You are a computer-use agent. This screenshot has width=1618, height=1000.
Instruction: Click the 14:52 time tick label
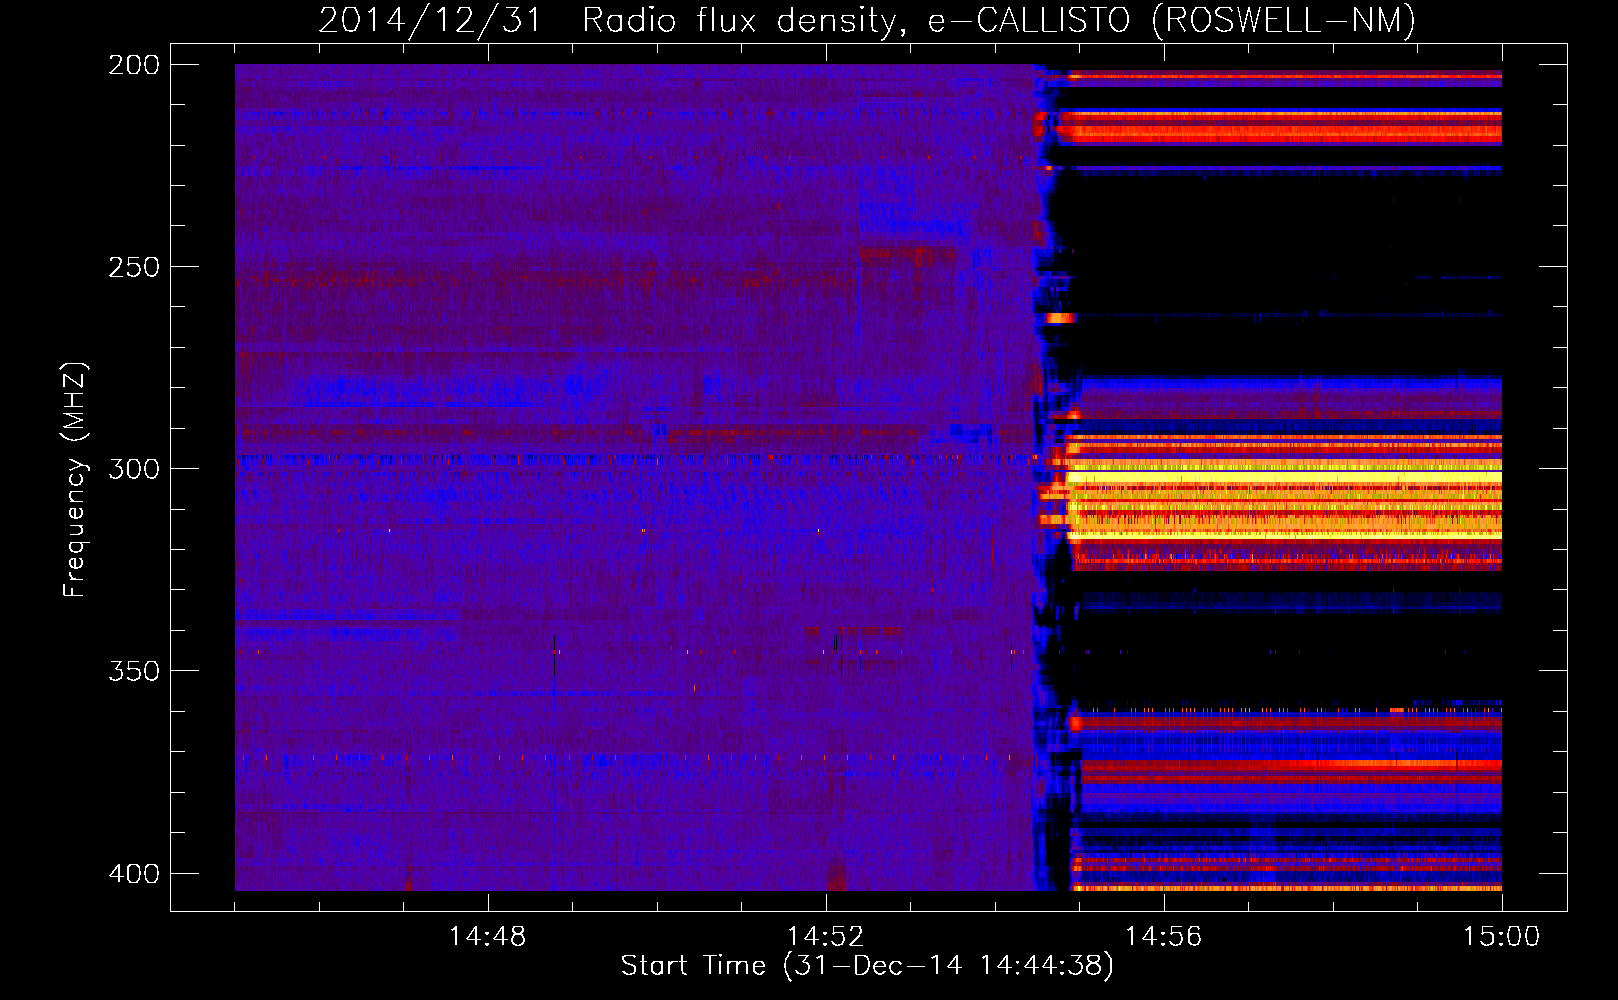tap(825, 937)
